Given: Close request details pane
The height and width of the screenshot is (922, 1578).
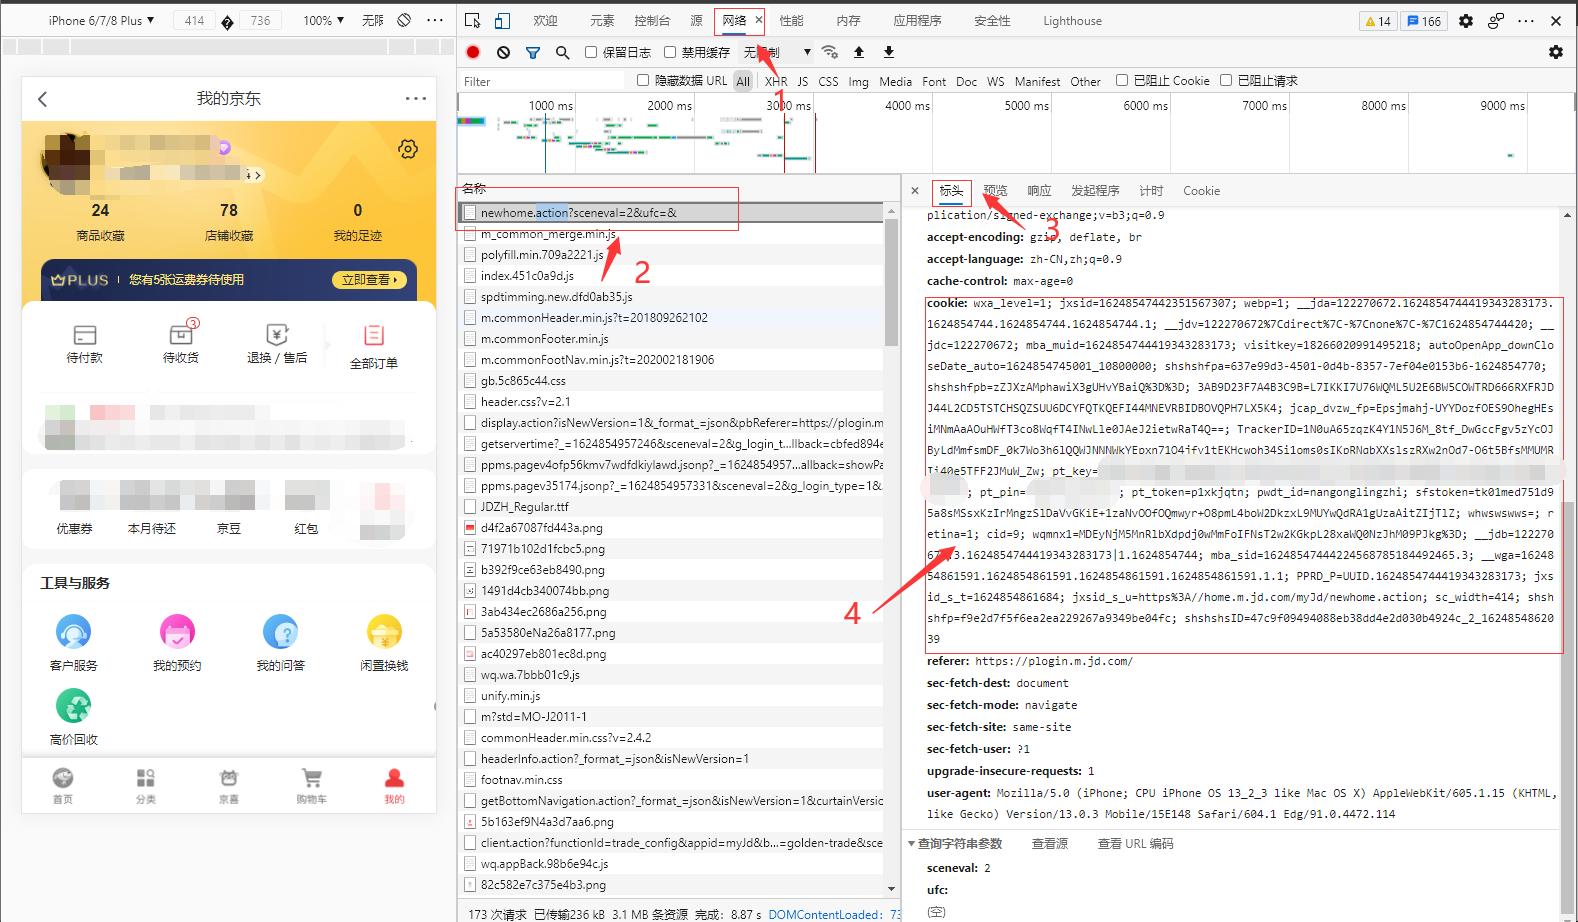Looking at the screenshot, I should tap(915, 190).
